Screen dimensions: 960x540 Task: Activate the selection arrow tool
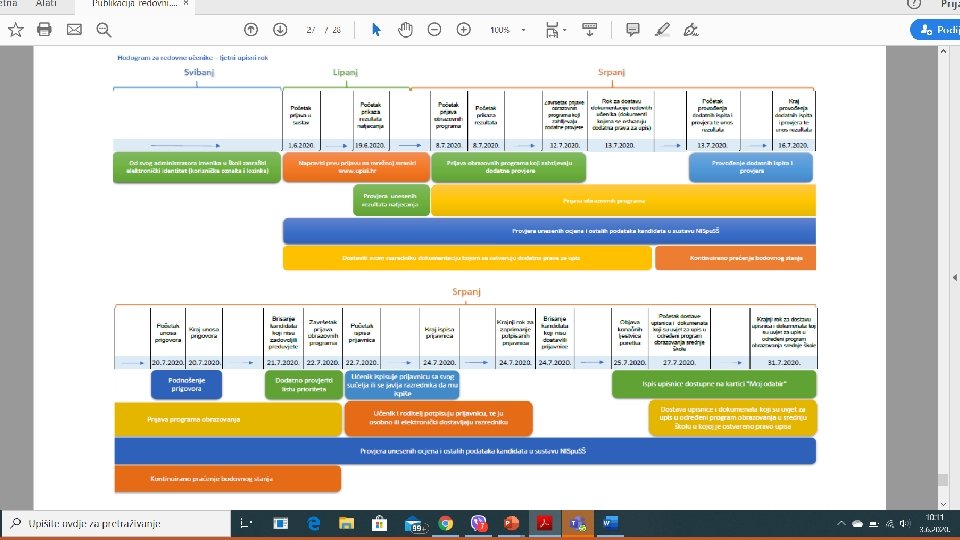(376, 29)
